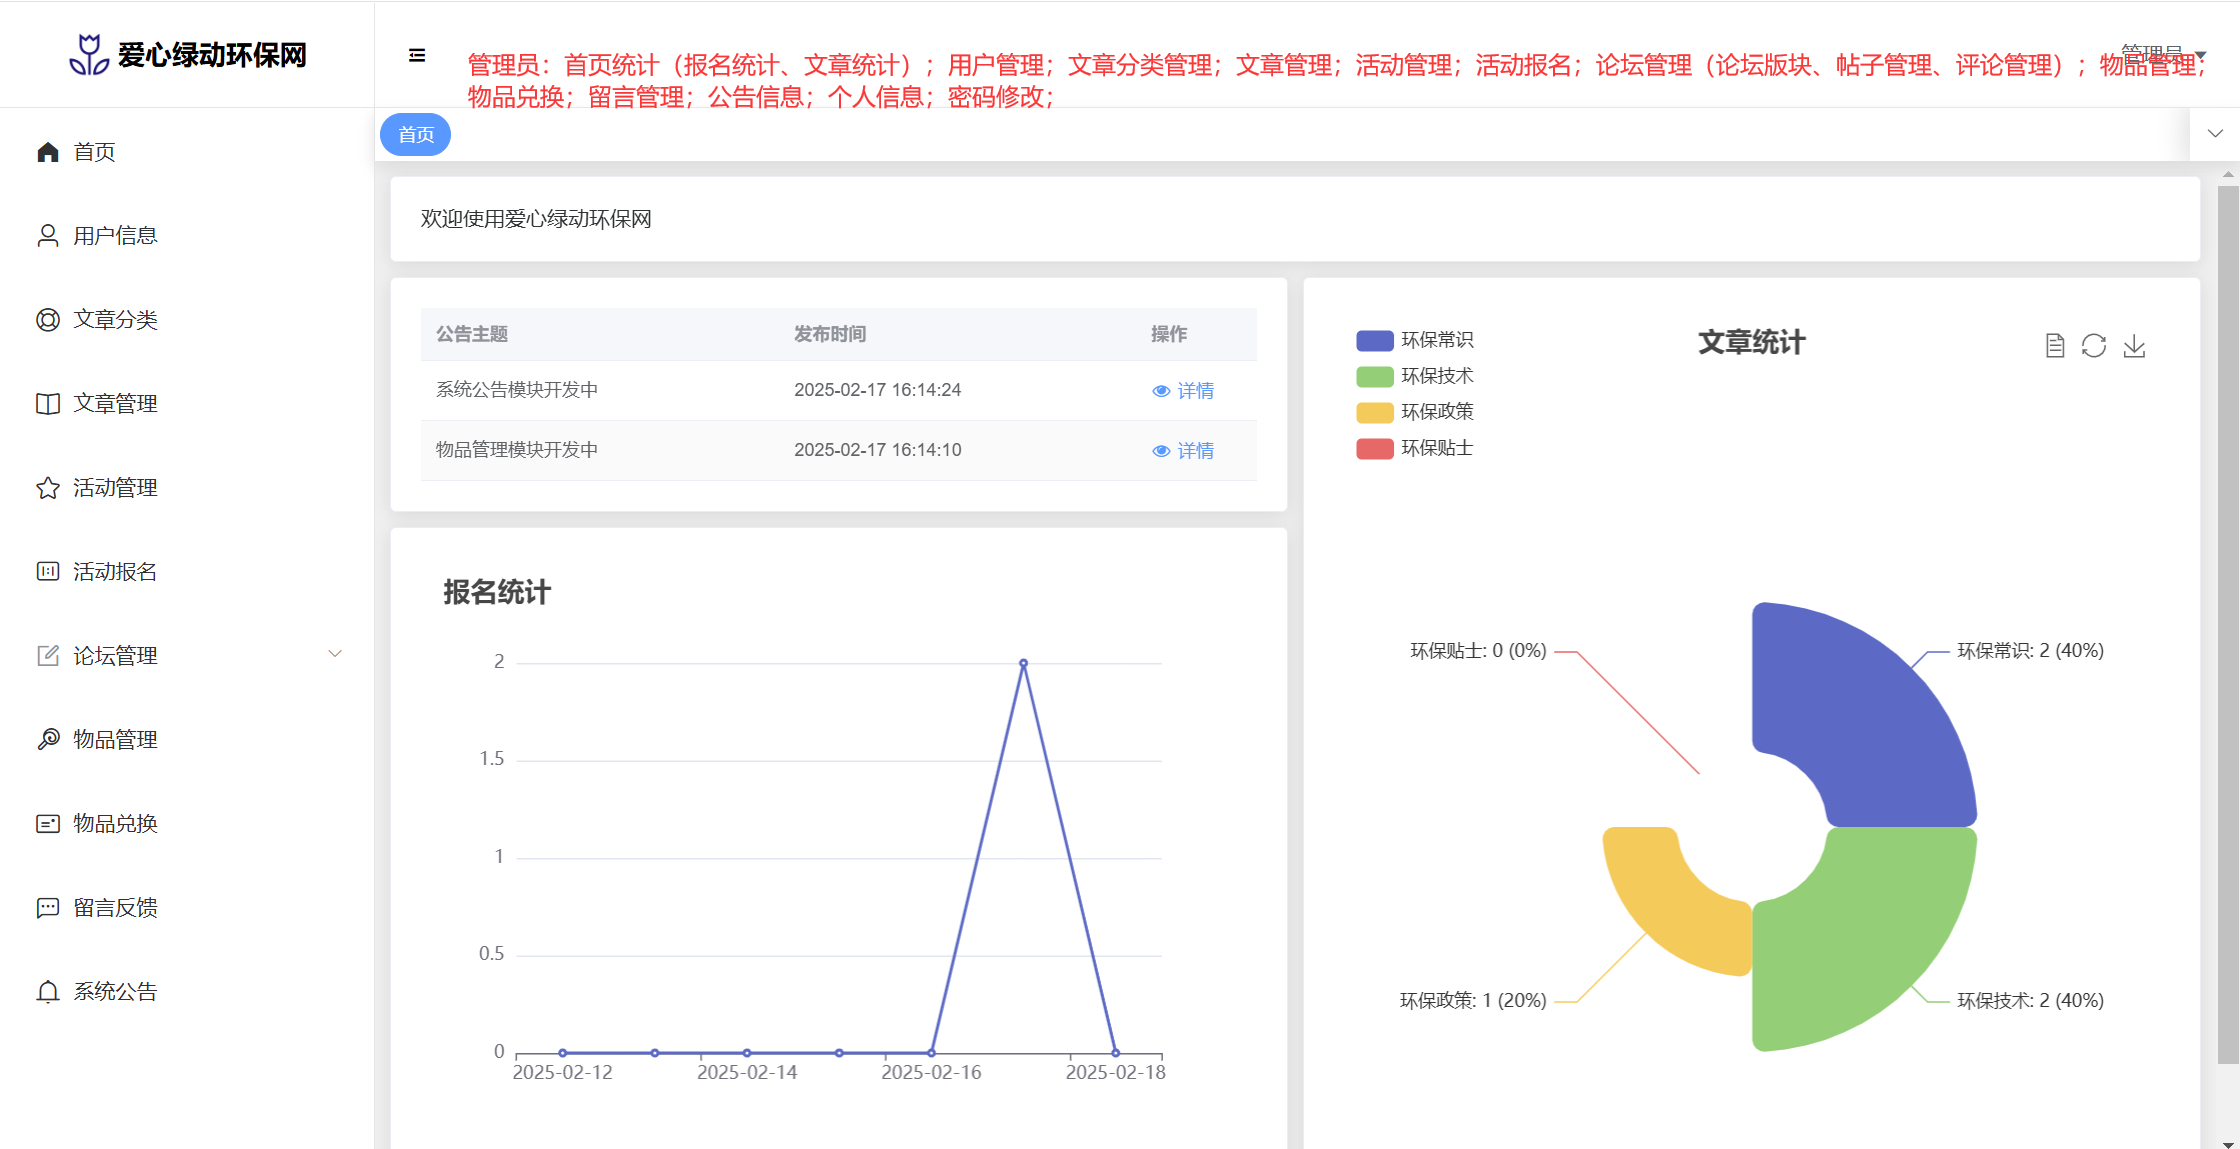Click the hamburger menu collapse icon

(x=417, y=55)
